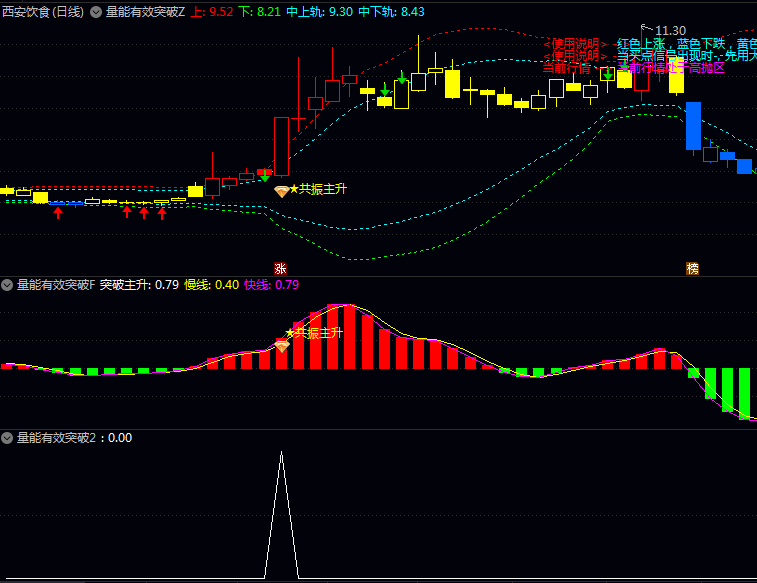The width and height of the screenshot is (757, 583).
Task: Open the 量能有效突破F indicator dropdown
Action: 8,285
